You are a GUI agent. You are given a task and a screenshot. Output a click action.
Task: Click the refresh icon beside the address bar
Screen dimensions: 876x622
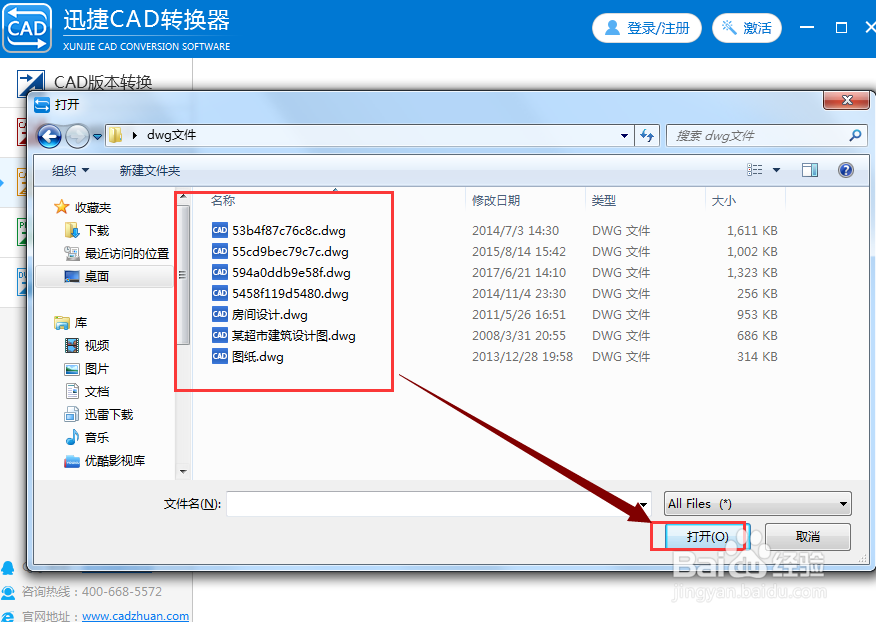647,134
